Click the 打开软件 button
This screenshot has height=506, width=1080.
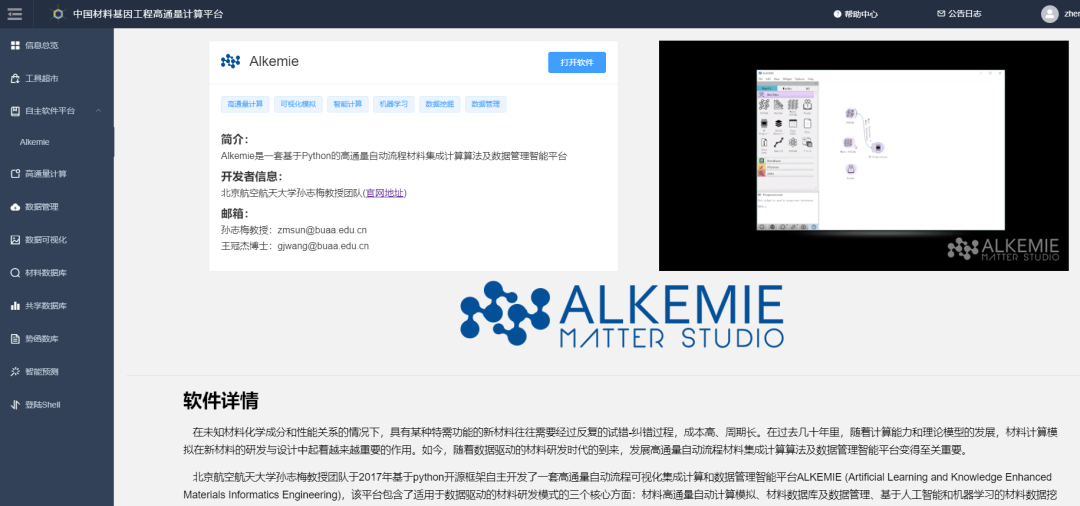pyautogui.click(x=576, y=62)
